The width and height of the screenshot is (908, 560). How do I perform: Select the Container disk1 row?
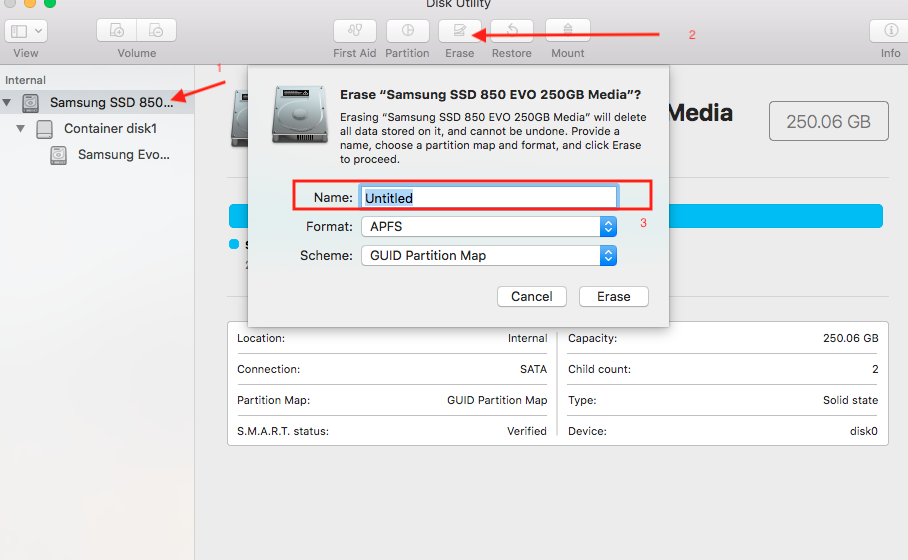pos(97,129)
